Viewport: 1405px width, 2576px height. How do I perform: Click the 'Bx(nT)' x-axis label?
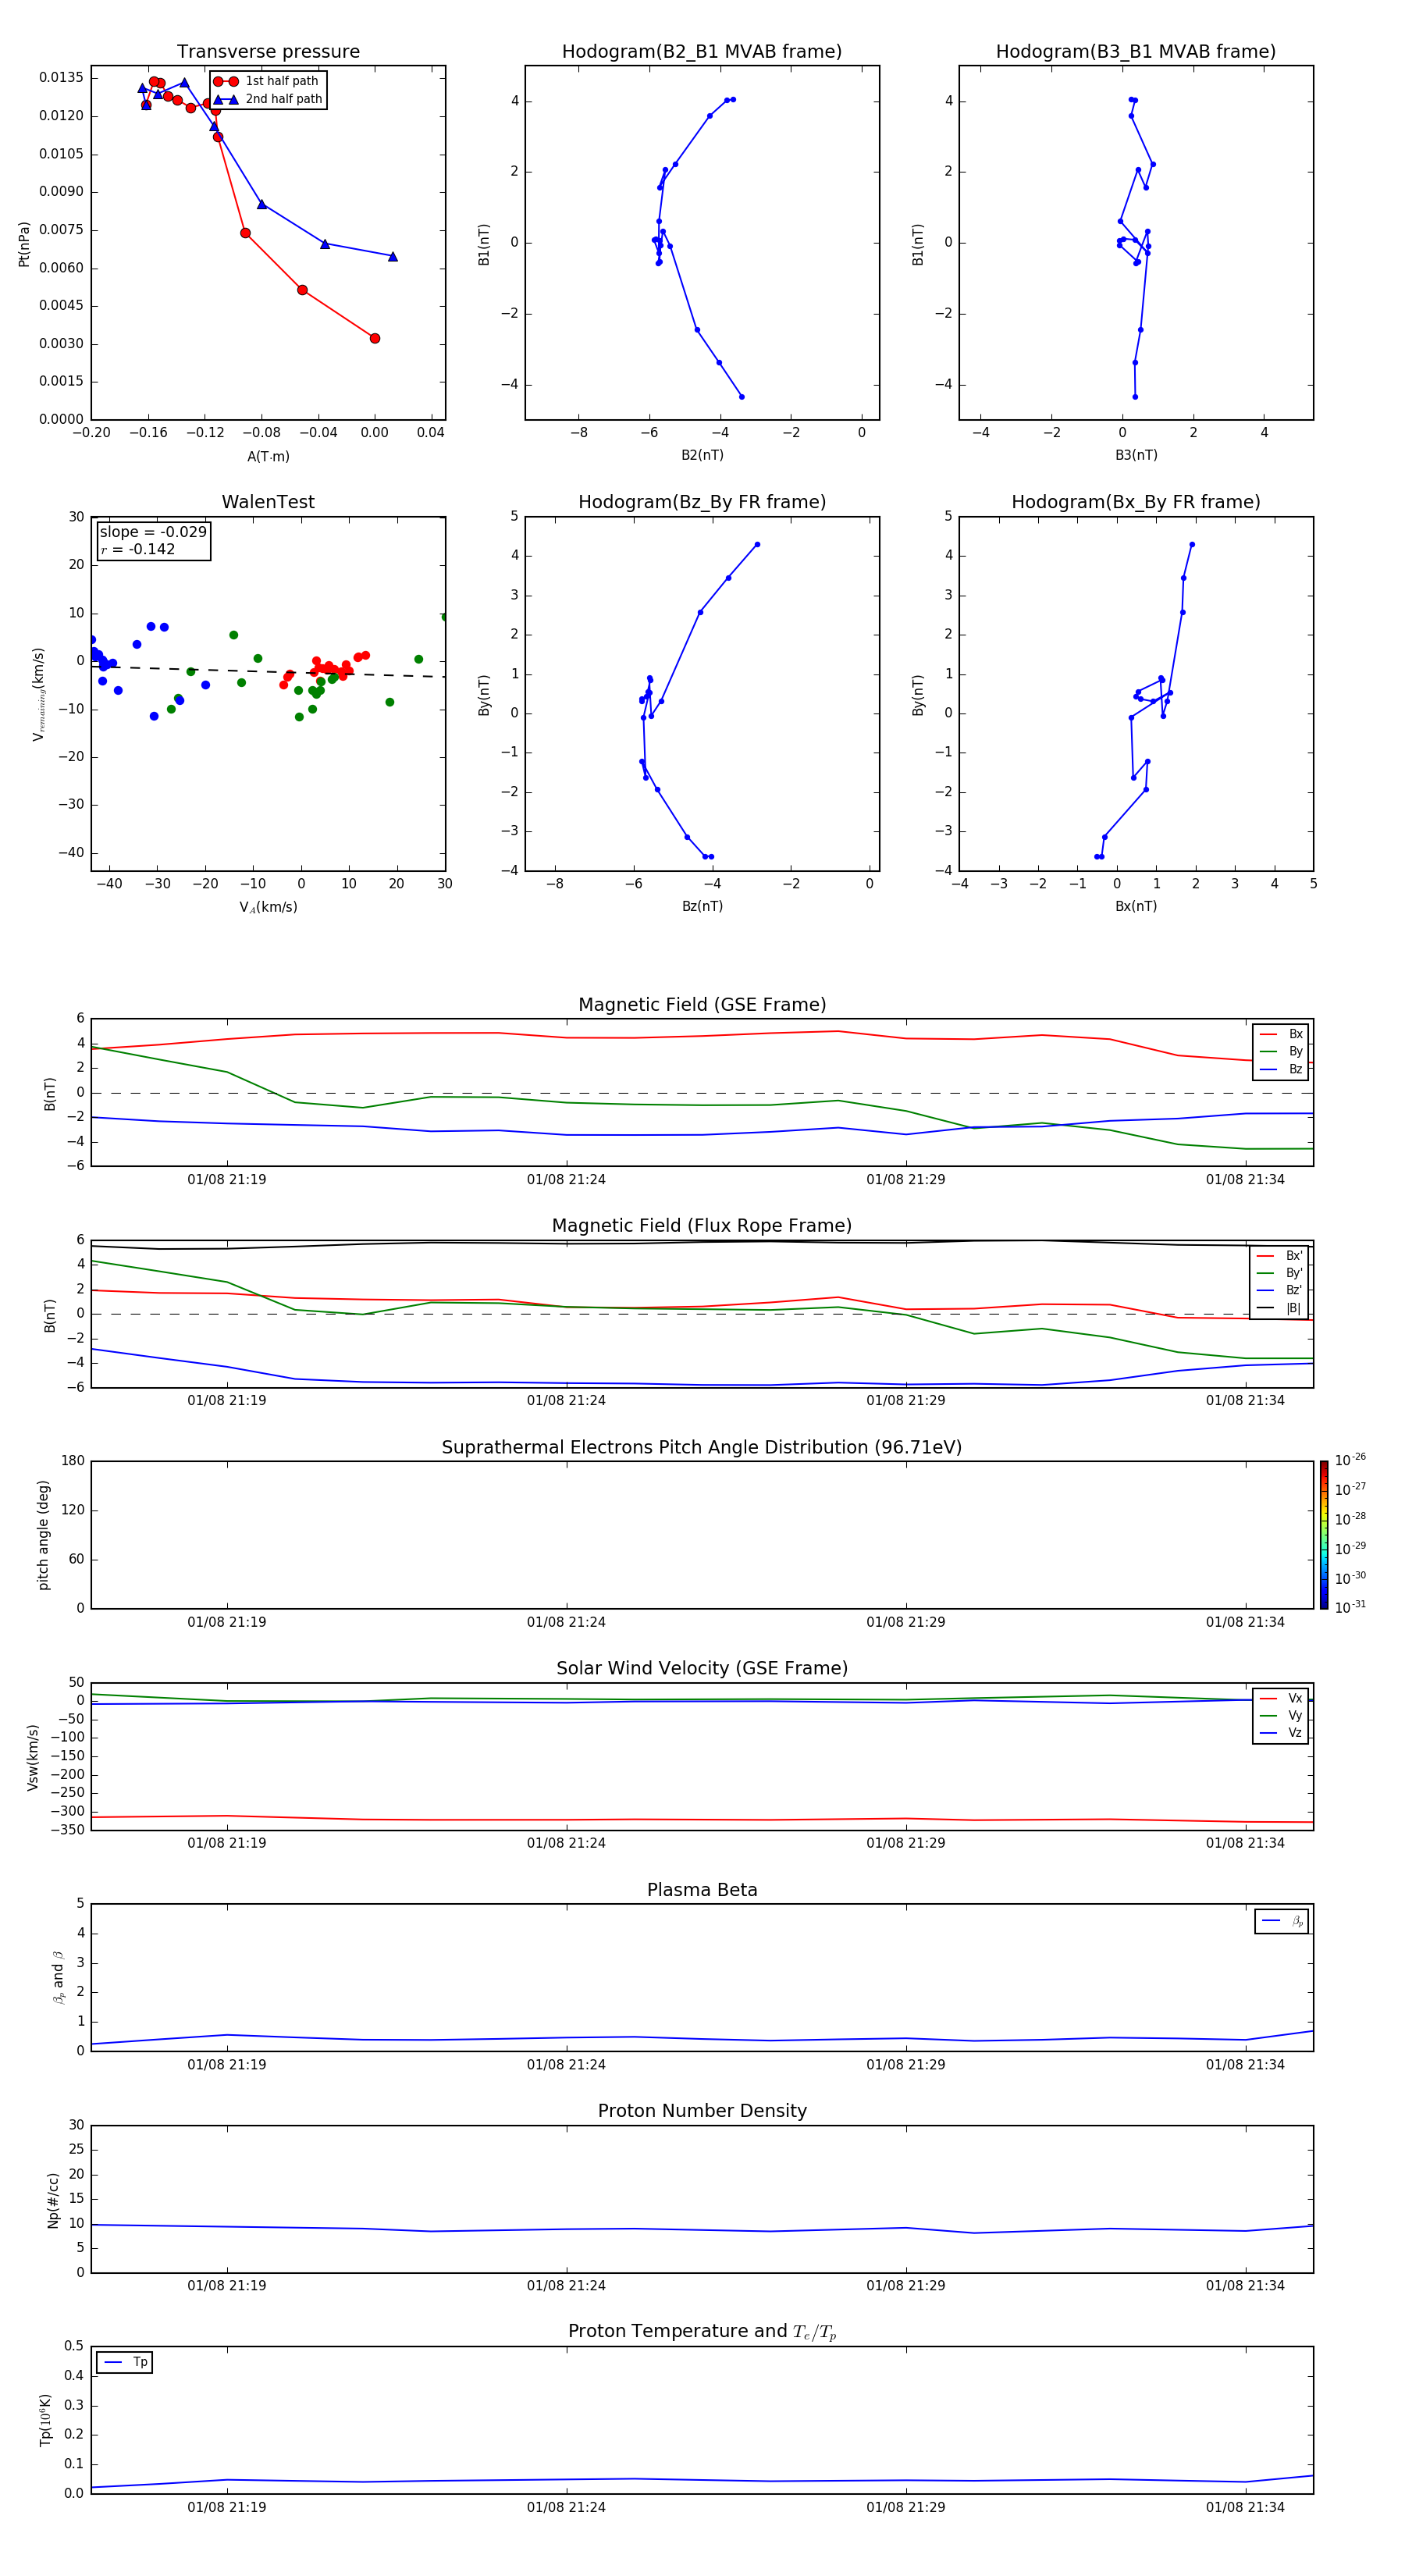[x=1136, y=906]
